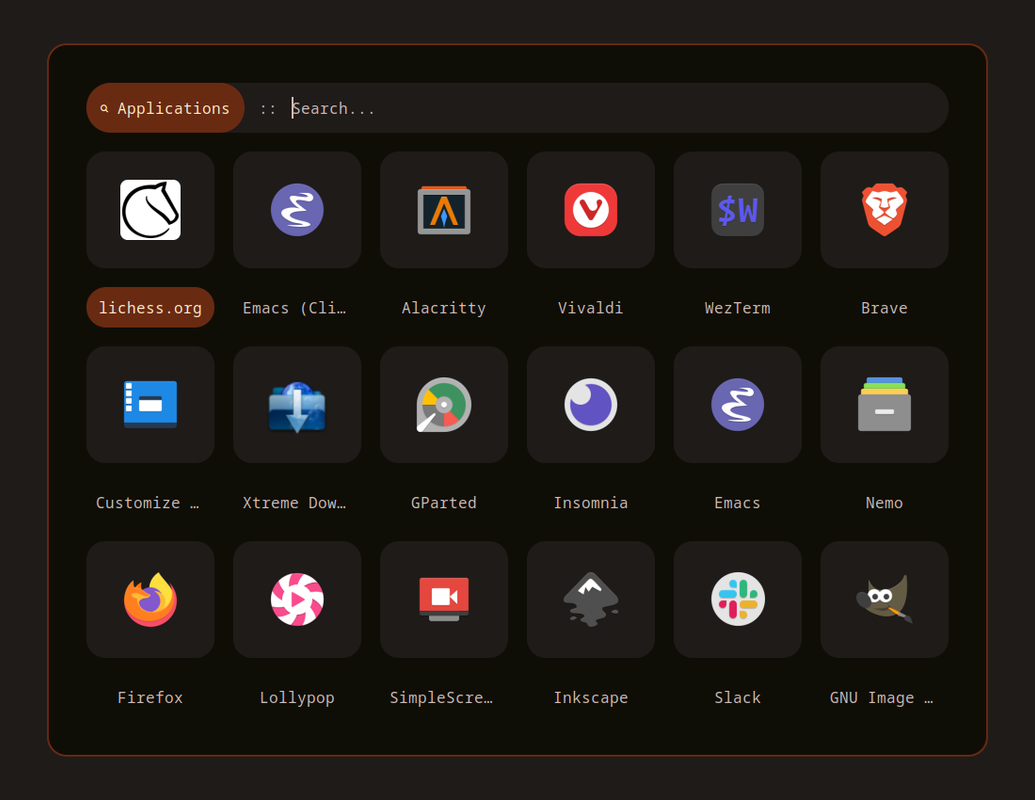
Task: Click the Lollypop text label
Action: pos(297,698)
